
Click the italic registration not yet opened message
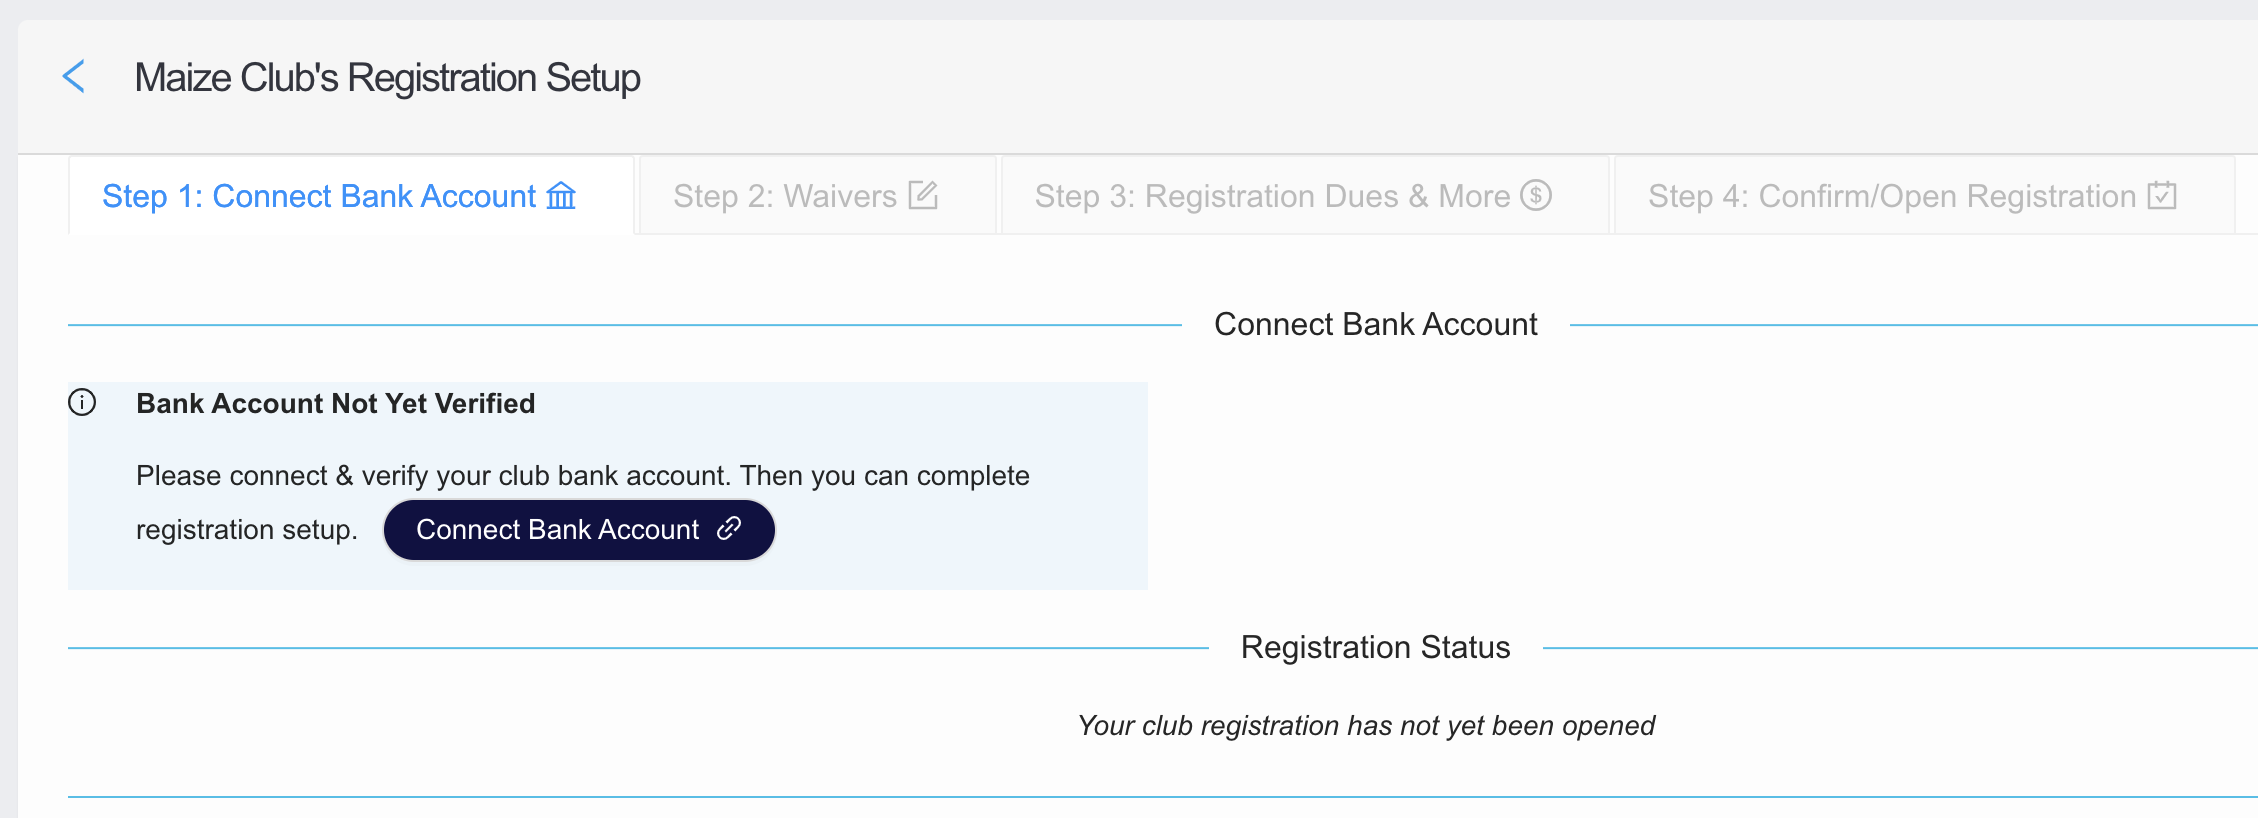[1366, 726]
